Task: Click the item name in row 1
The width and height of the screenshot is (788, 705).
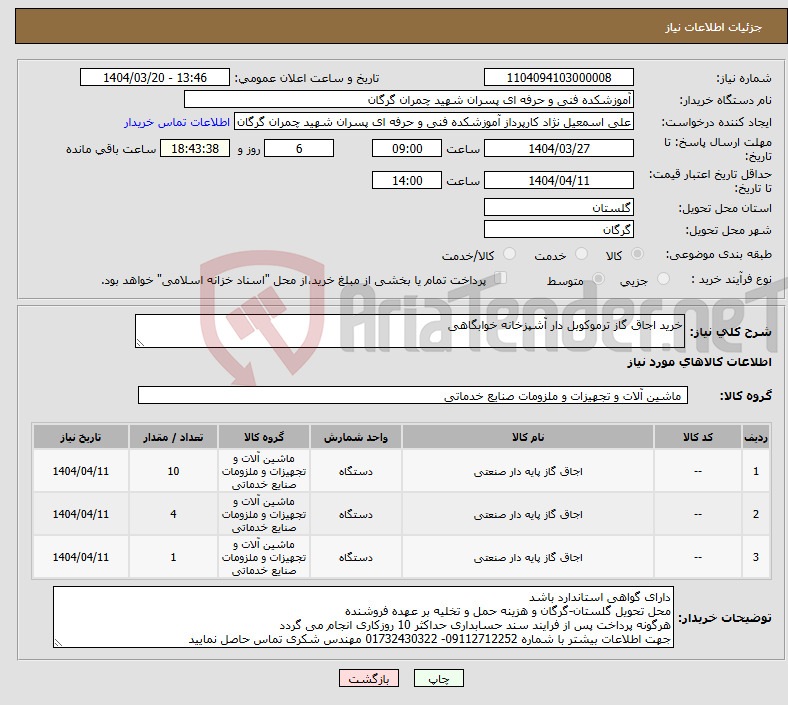Action: pyautogui.click(x=528, y=471)
